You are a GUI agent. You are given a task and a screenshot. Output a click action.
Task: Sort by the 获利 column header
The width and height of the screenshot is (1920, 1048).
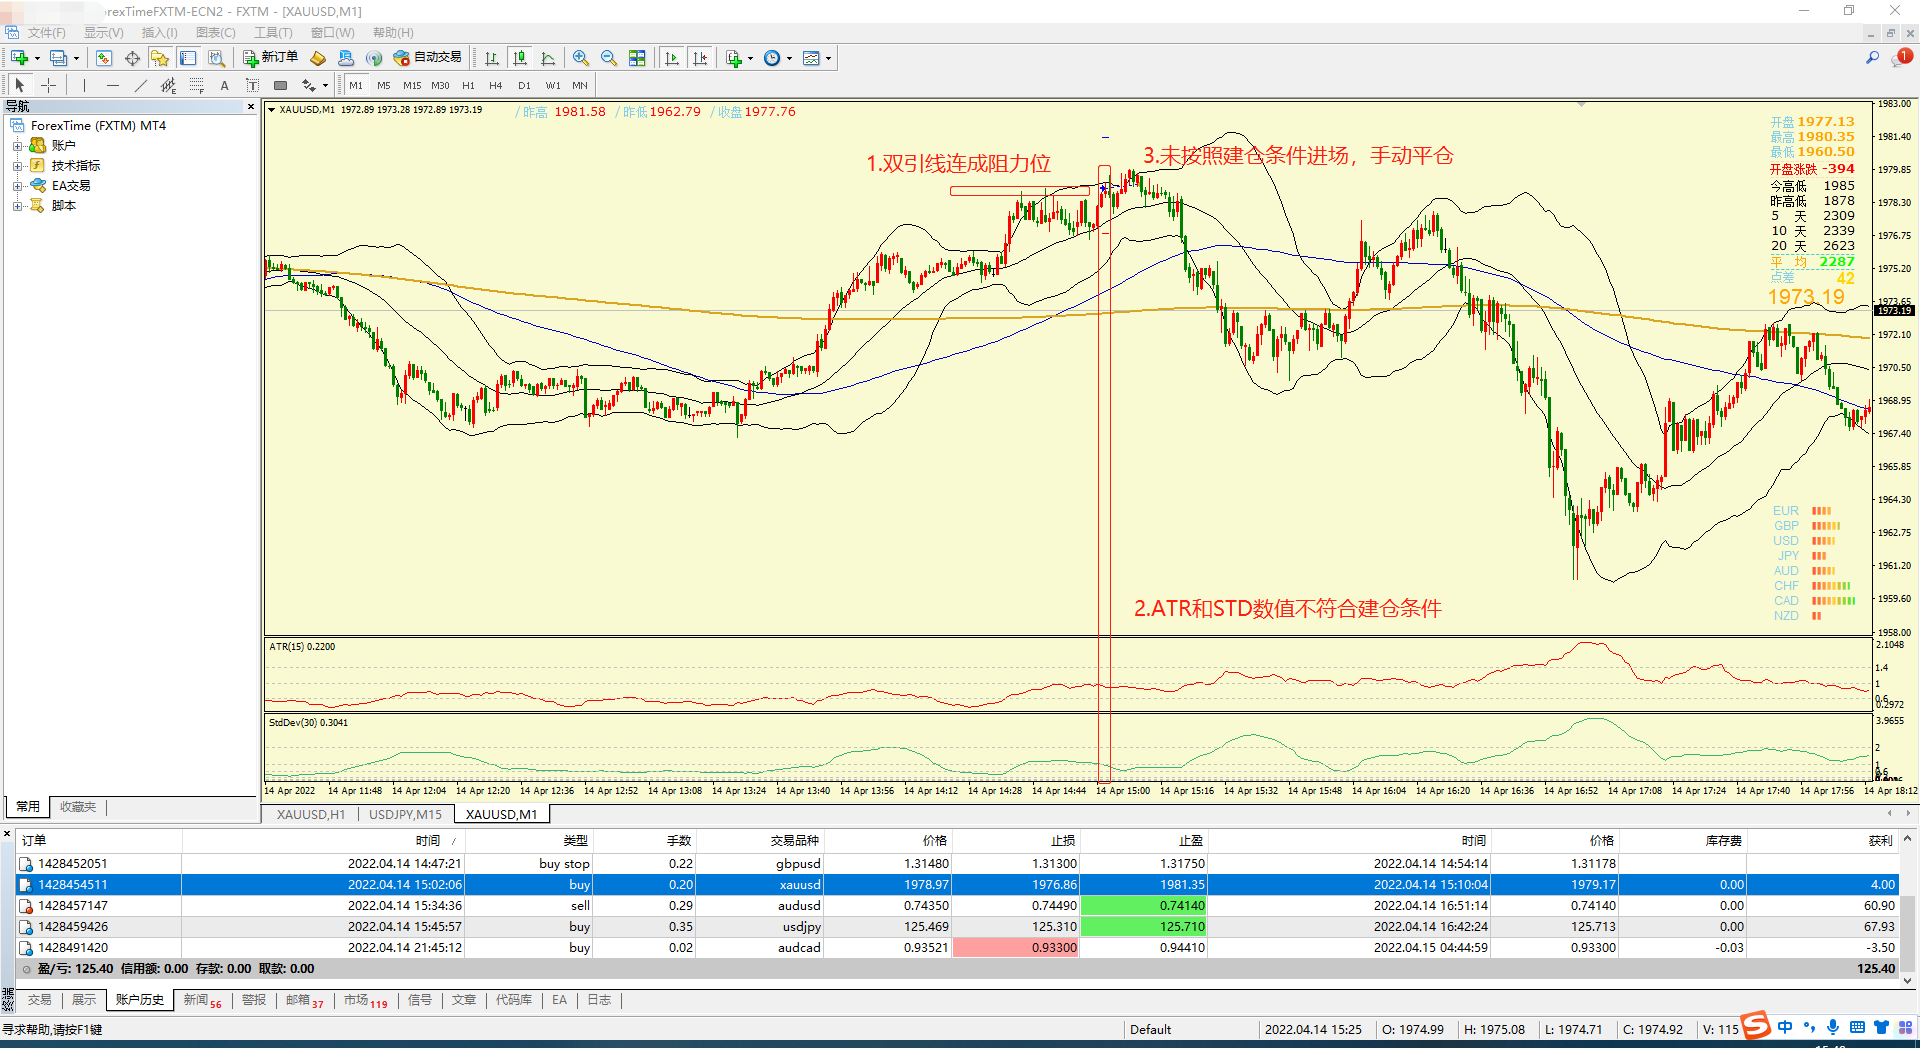[x=1880, y=841]
